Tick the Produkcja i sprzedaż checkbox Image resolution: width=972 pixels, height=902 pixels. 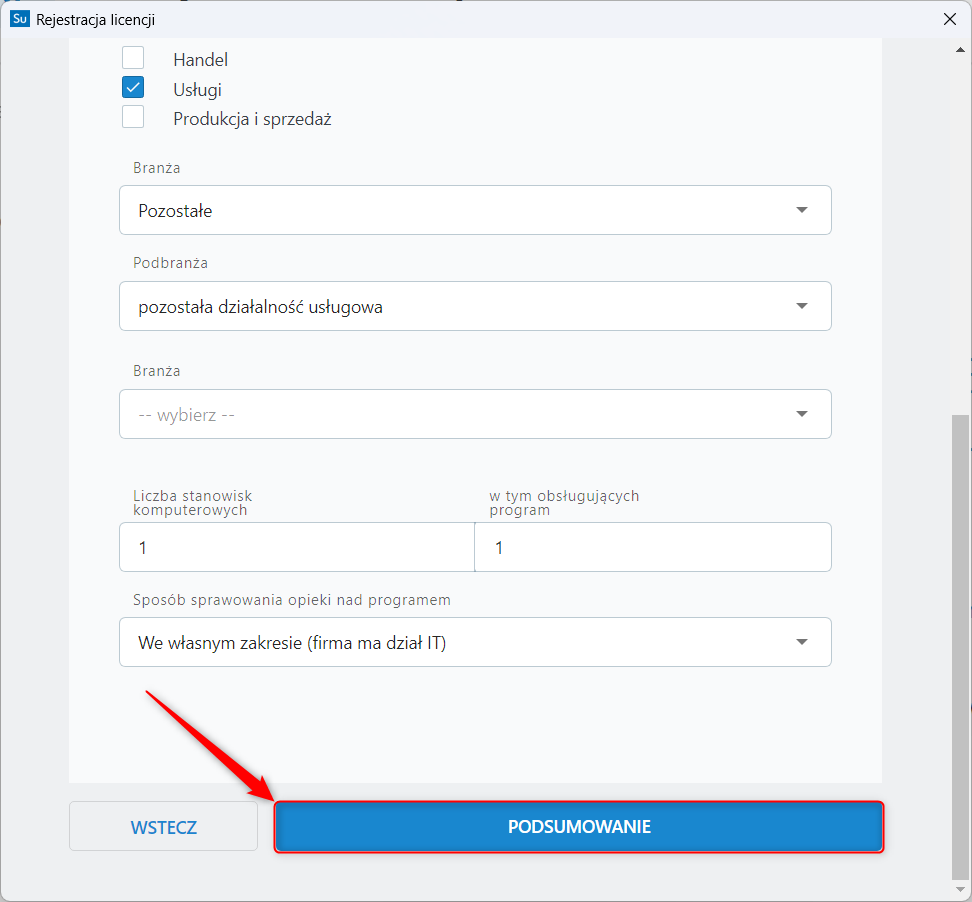click(x=133, y=118)
